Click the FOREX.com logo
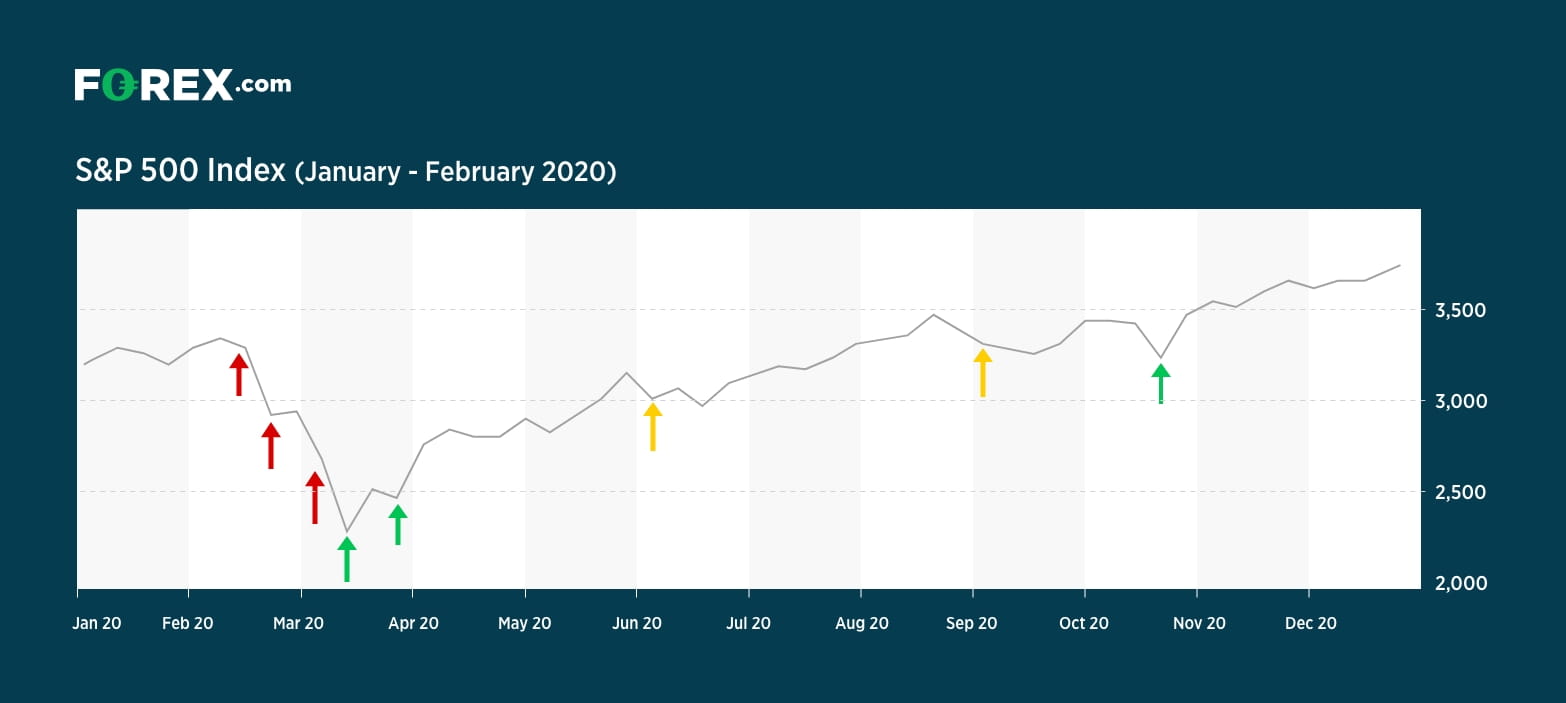1566x703 pixels. click(x=182, y=85)
